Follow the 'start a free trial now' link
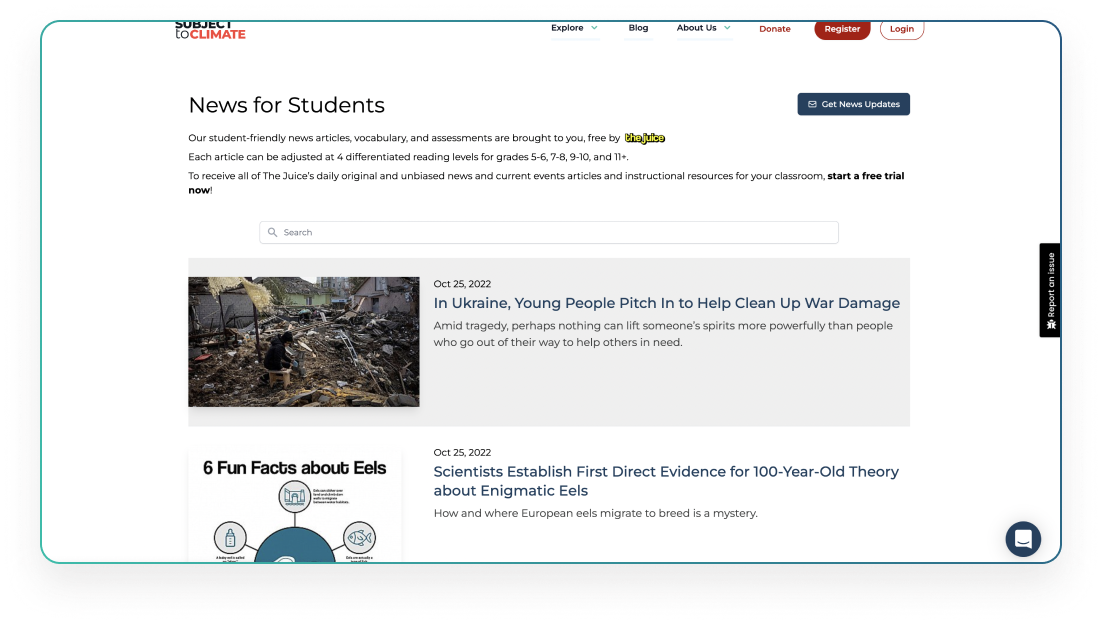 coord(866,175)
